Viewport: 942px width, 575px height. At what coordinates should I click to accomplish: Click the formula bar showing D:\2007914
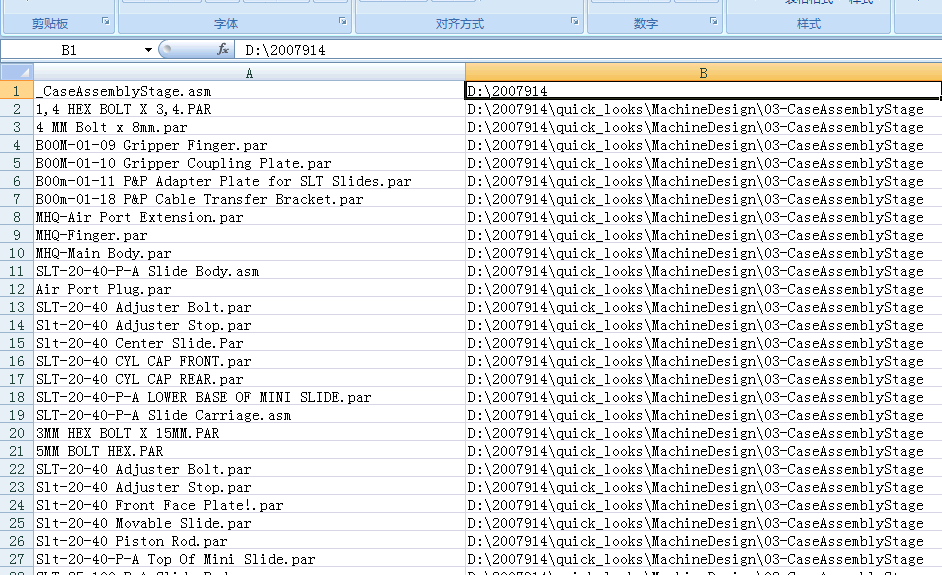[588, 50]
